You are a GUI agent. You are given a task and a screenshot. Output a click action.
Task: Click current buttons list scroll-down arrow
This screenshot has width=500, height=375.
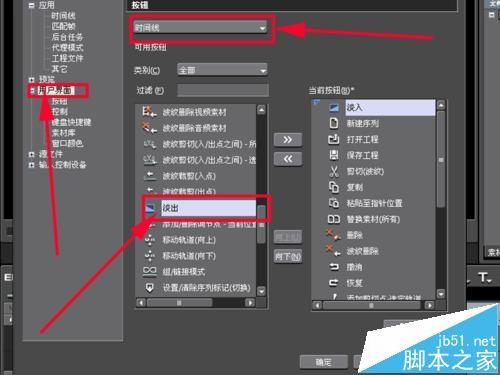coord(441,294)
